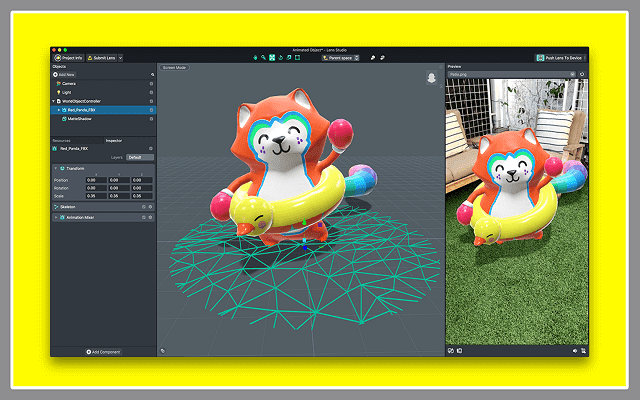Open the Parent space dropdown

(342, 58)
